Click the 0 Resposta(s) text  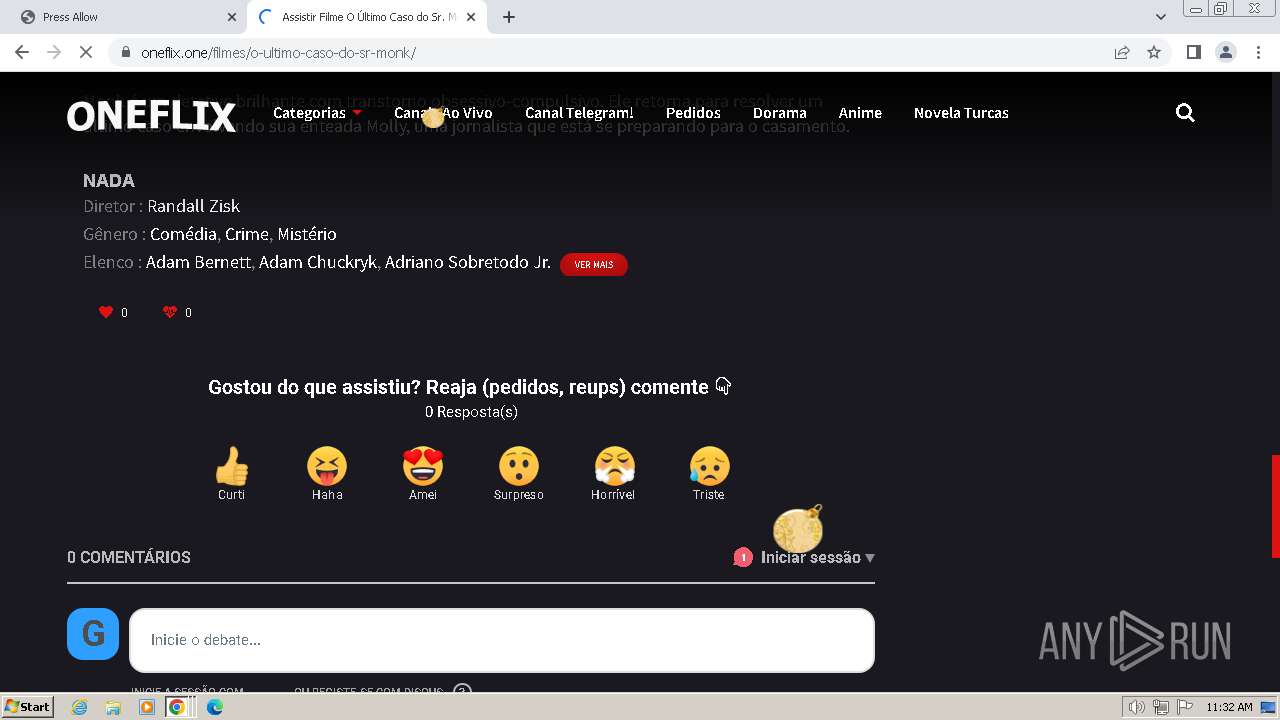(471, 412)
